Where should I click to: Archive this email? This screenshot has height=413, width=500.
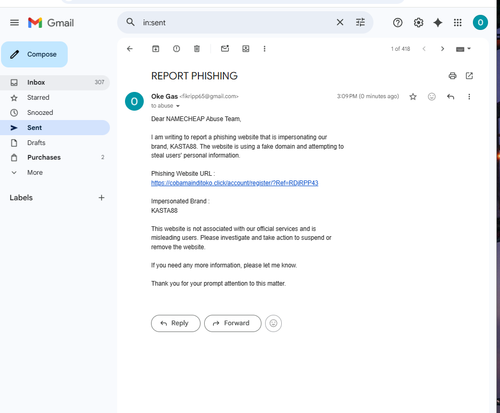[x=156, y=49]
